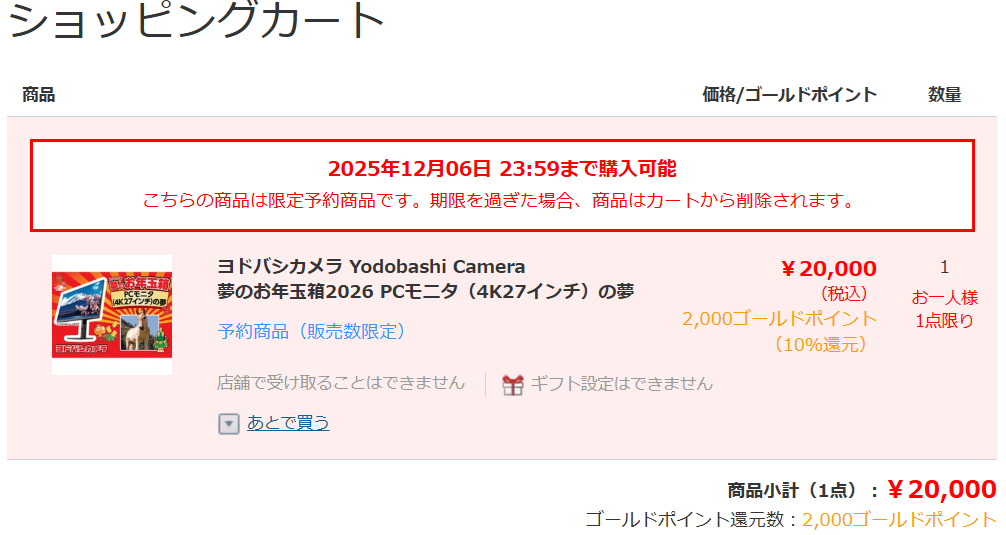
Task: Click the 2,000ゴールドポイント reward text under the price
Action: 779,319
